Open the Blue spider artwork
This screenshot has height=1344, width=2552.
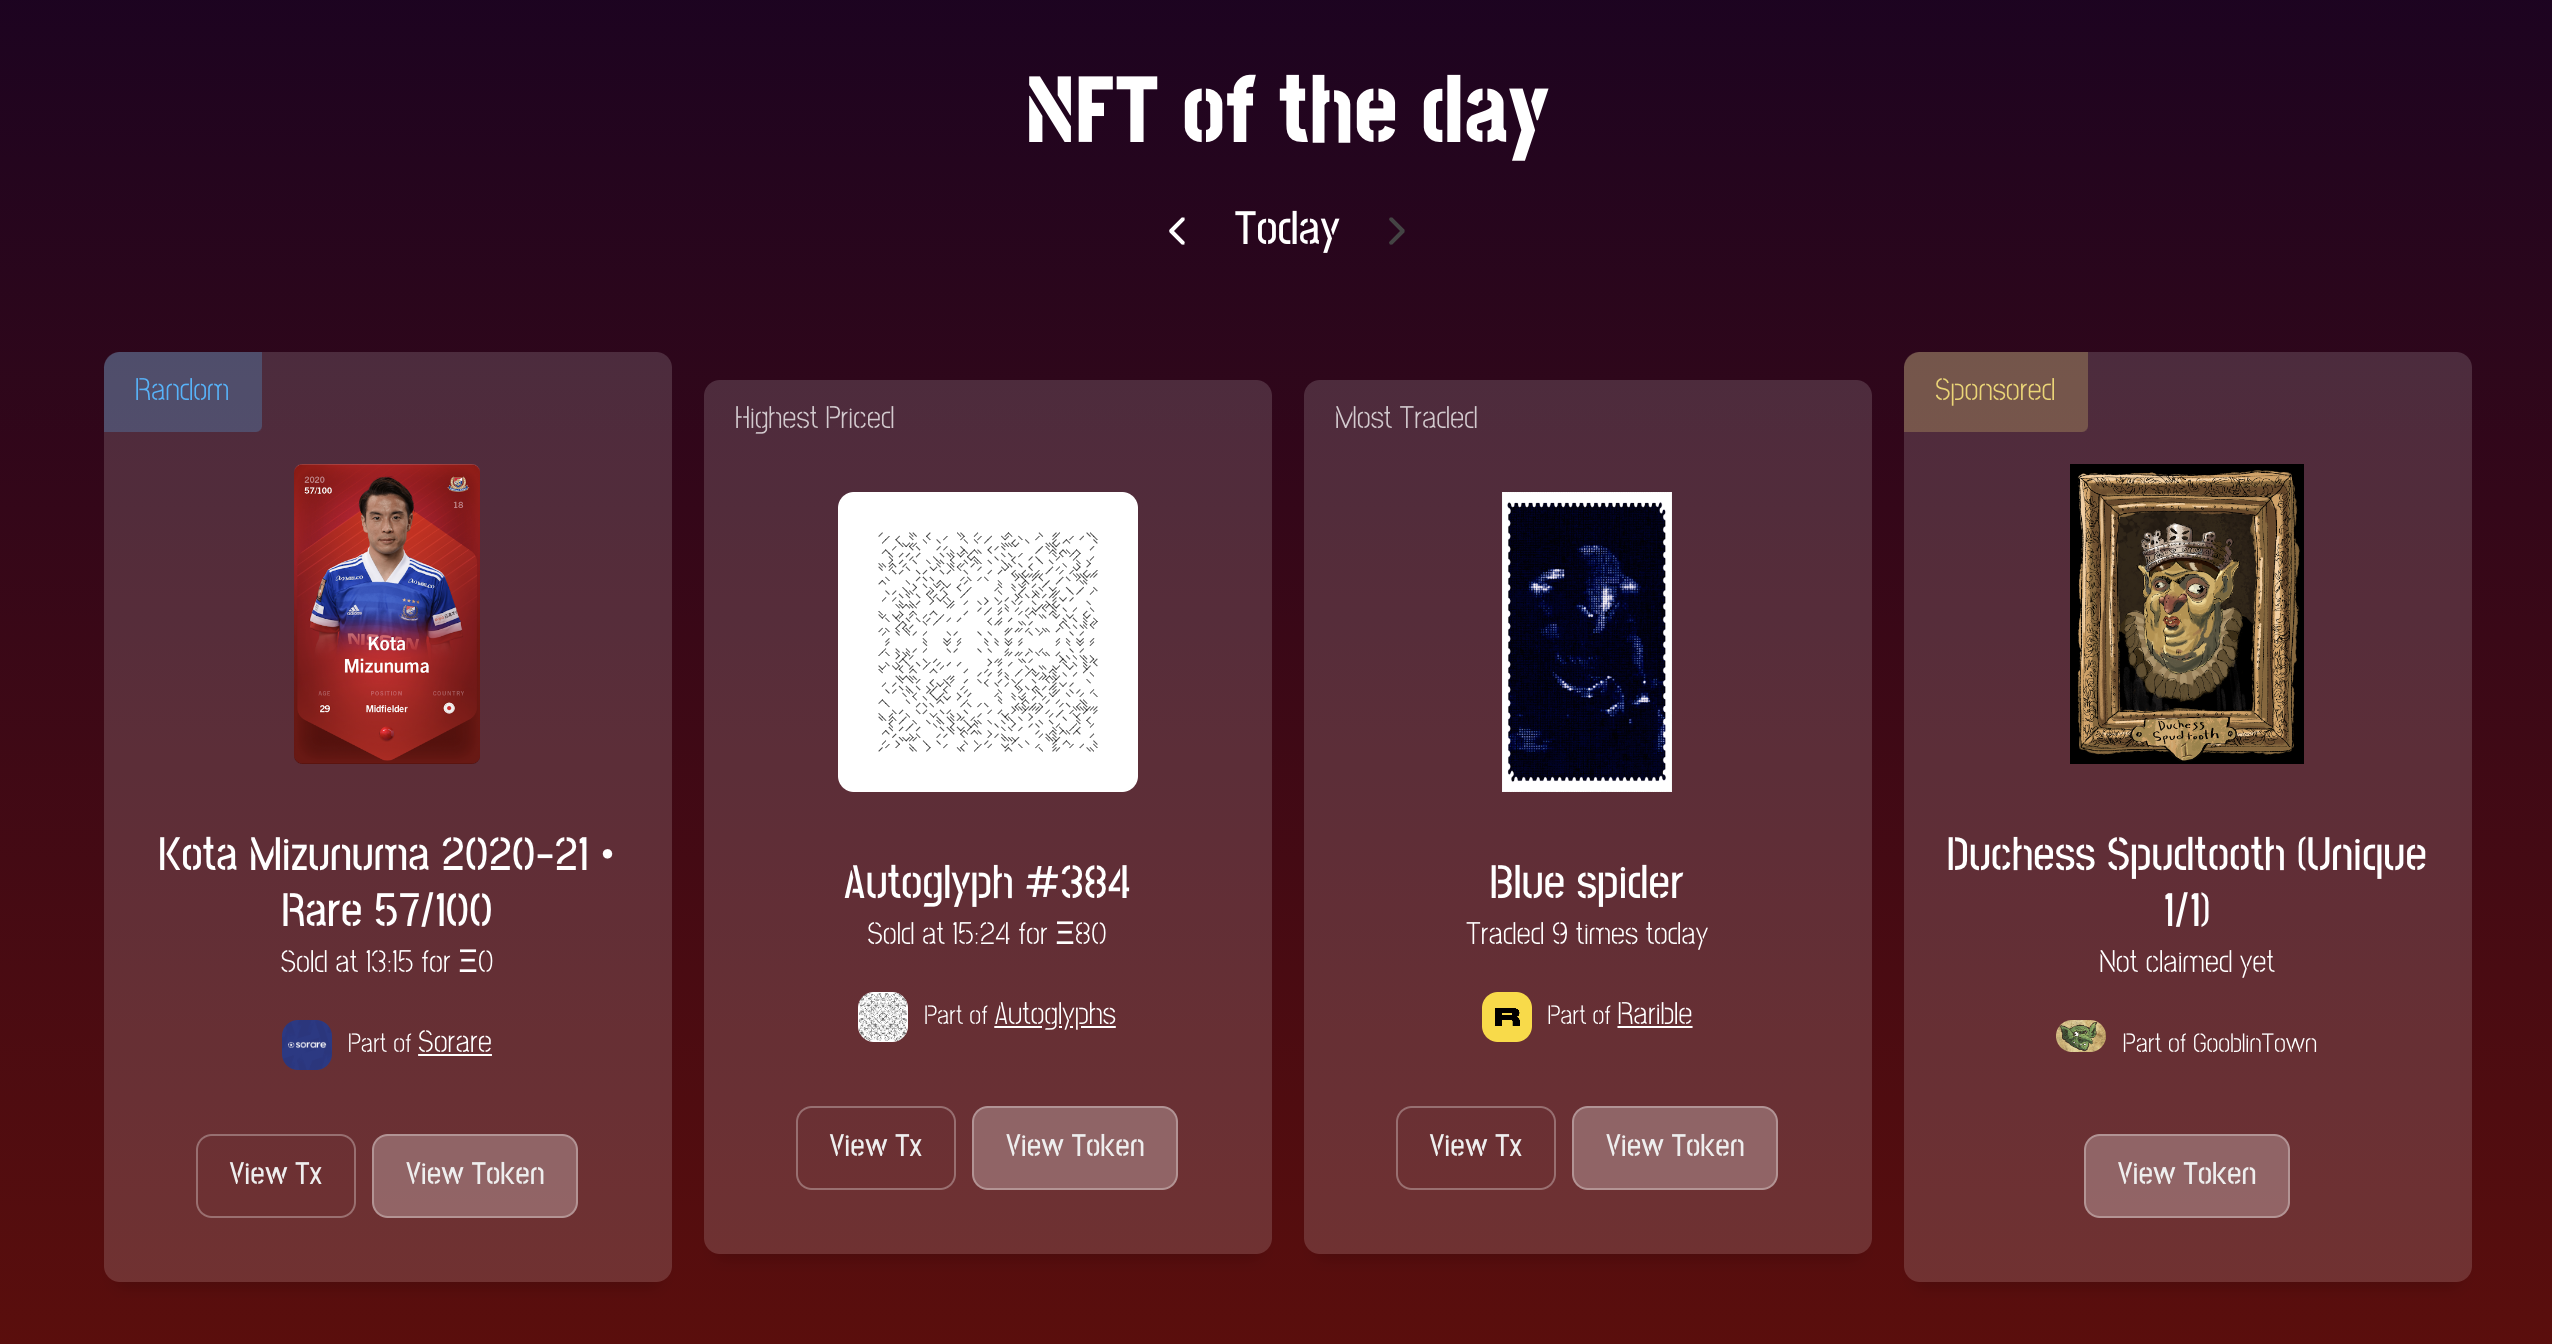[x=1586, y=641]
